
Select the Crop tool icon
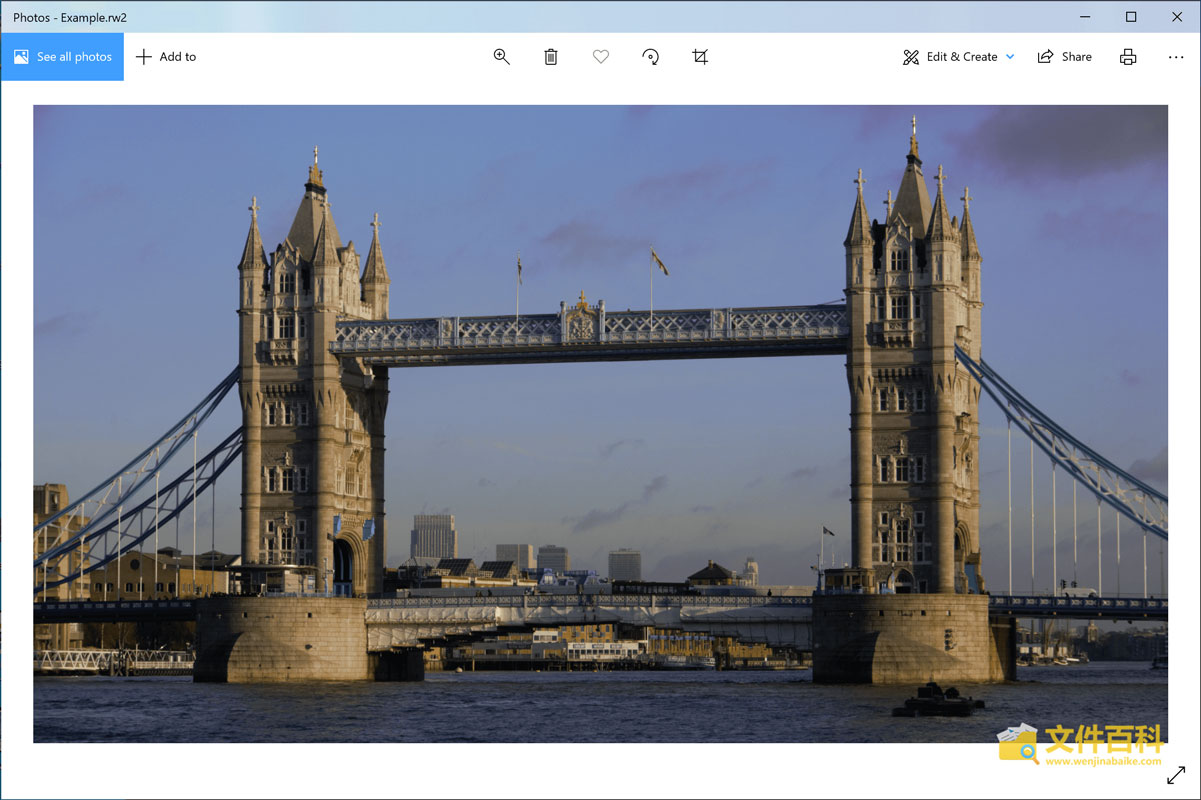point(700,57)
